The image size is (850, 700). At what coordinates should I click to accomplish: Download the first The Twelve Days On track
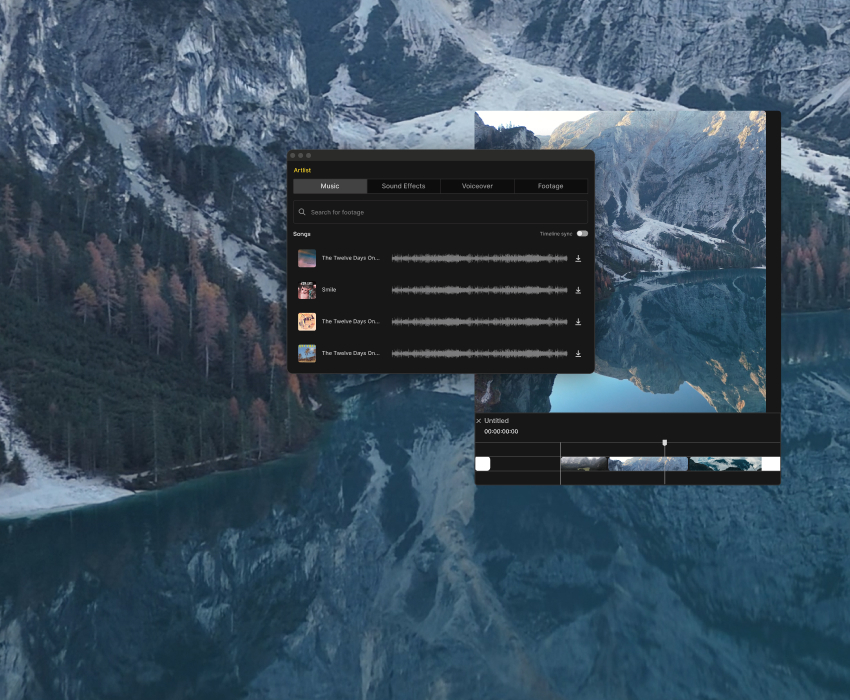click(578, 258)
